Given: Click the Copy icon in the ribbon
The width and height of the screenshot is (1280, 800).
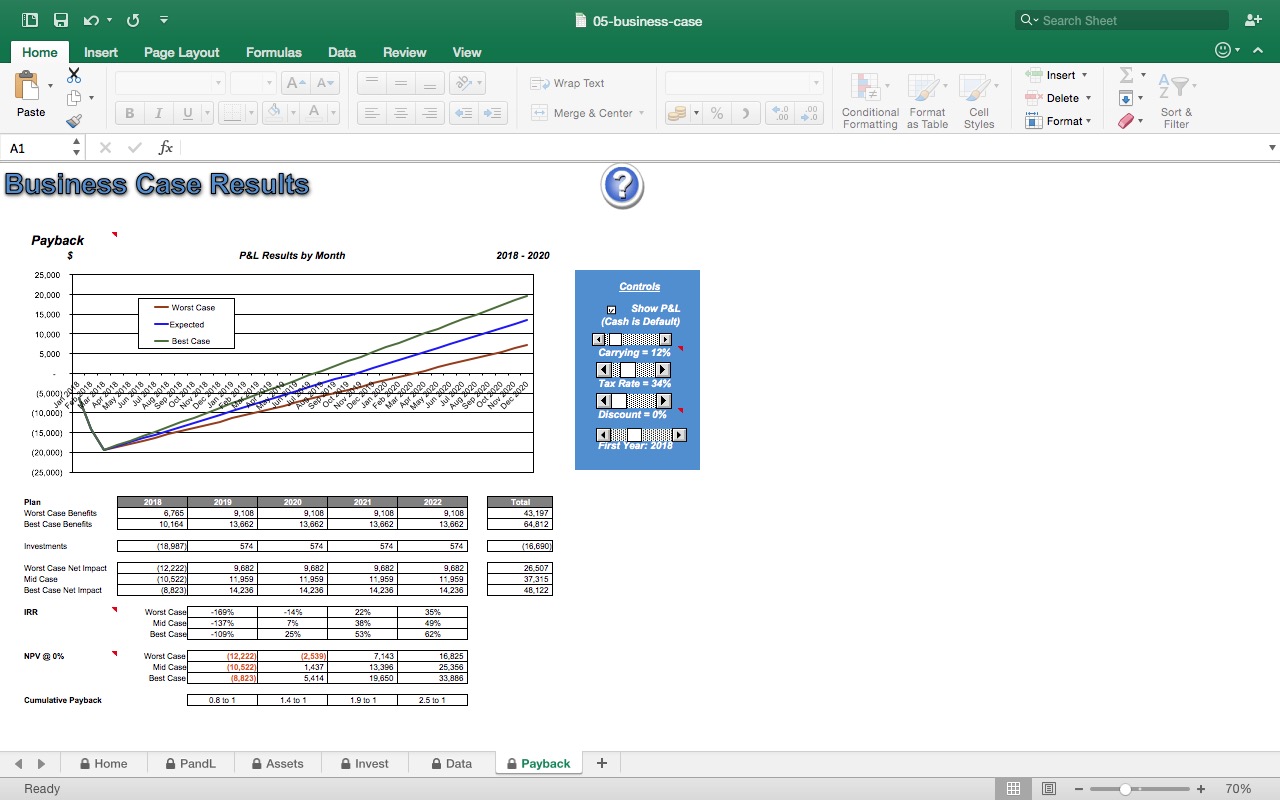Looking at the screenshot, I should point(74,98).
